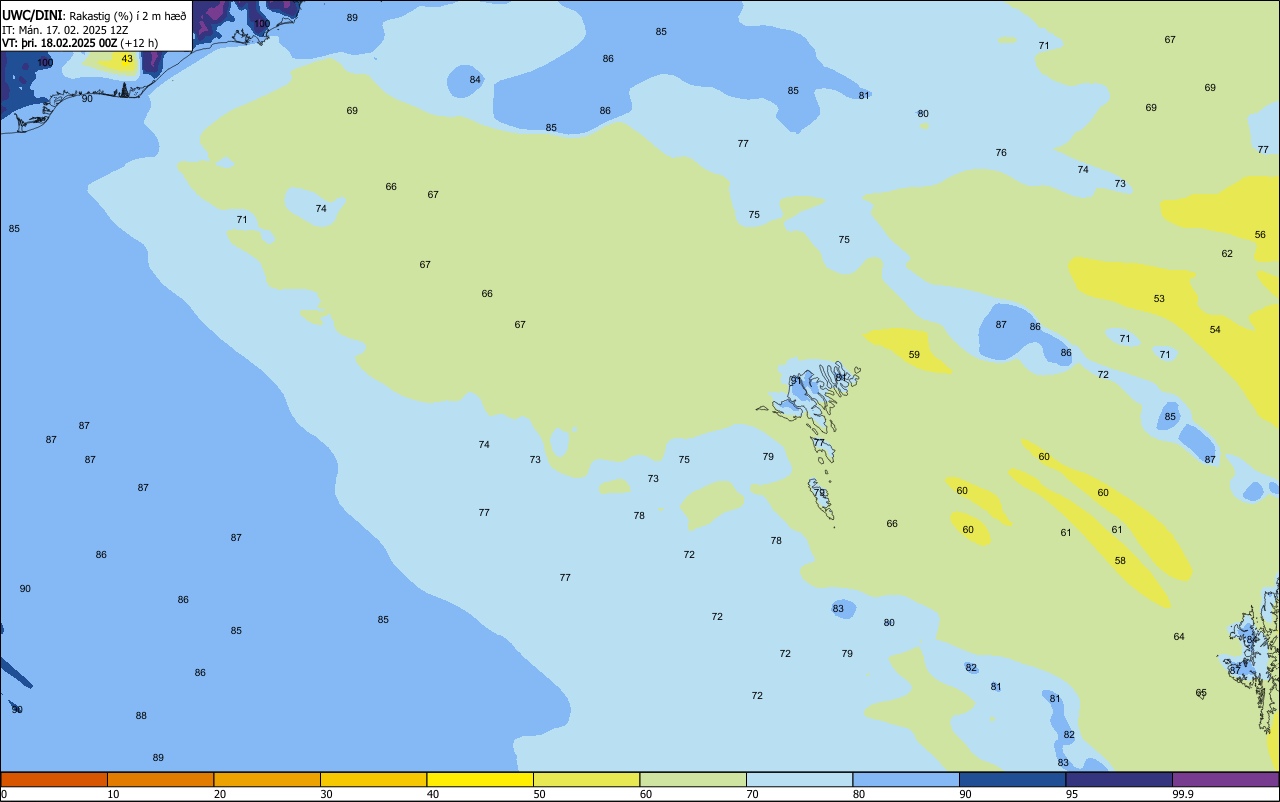Select the yellow-green 50–60 legend swatch
1280x802 pixels.
[586, 779]
